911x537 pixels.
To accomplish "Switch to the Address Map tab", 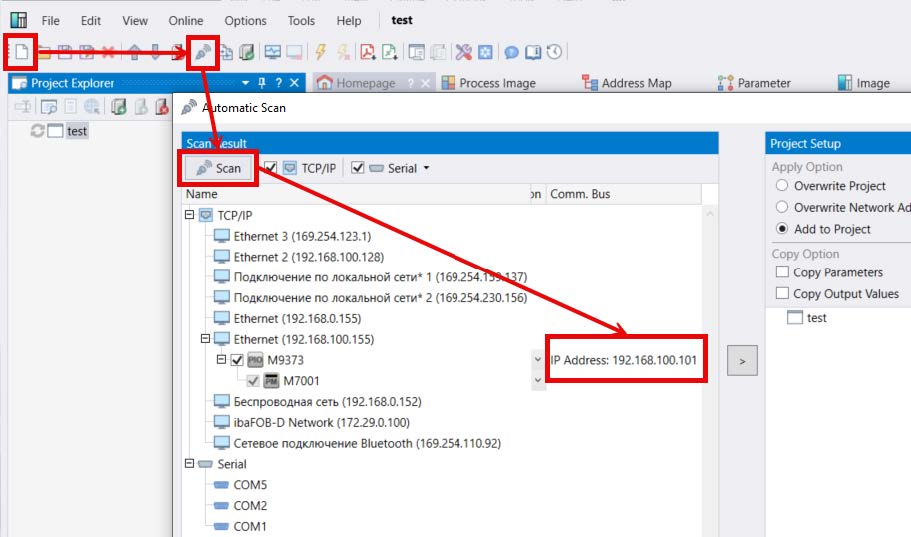I will pos(626,83).
